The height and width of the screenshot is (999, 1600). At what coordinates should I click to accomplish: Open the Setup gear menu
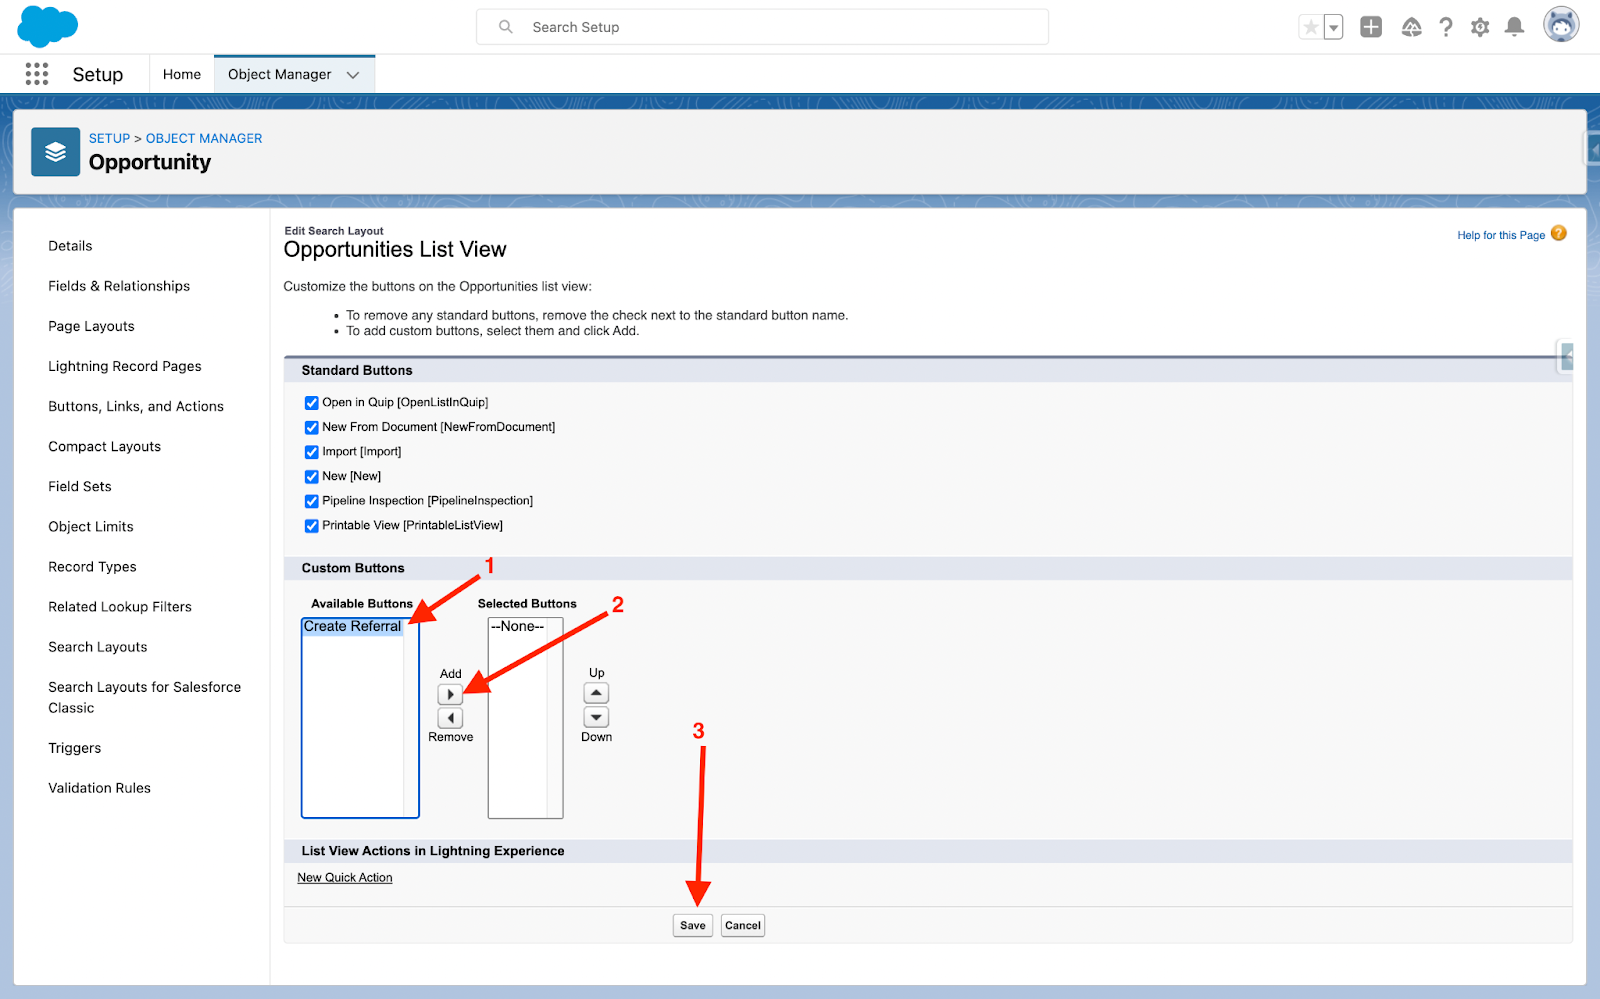click(x=1480, y=27)
